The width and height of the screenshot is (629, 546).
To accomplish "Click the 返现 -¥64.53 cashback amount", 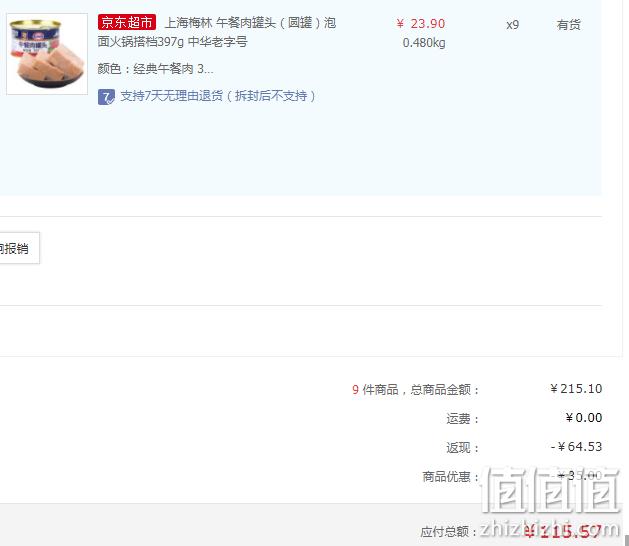I will tap(576, 447).
